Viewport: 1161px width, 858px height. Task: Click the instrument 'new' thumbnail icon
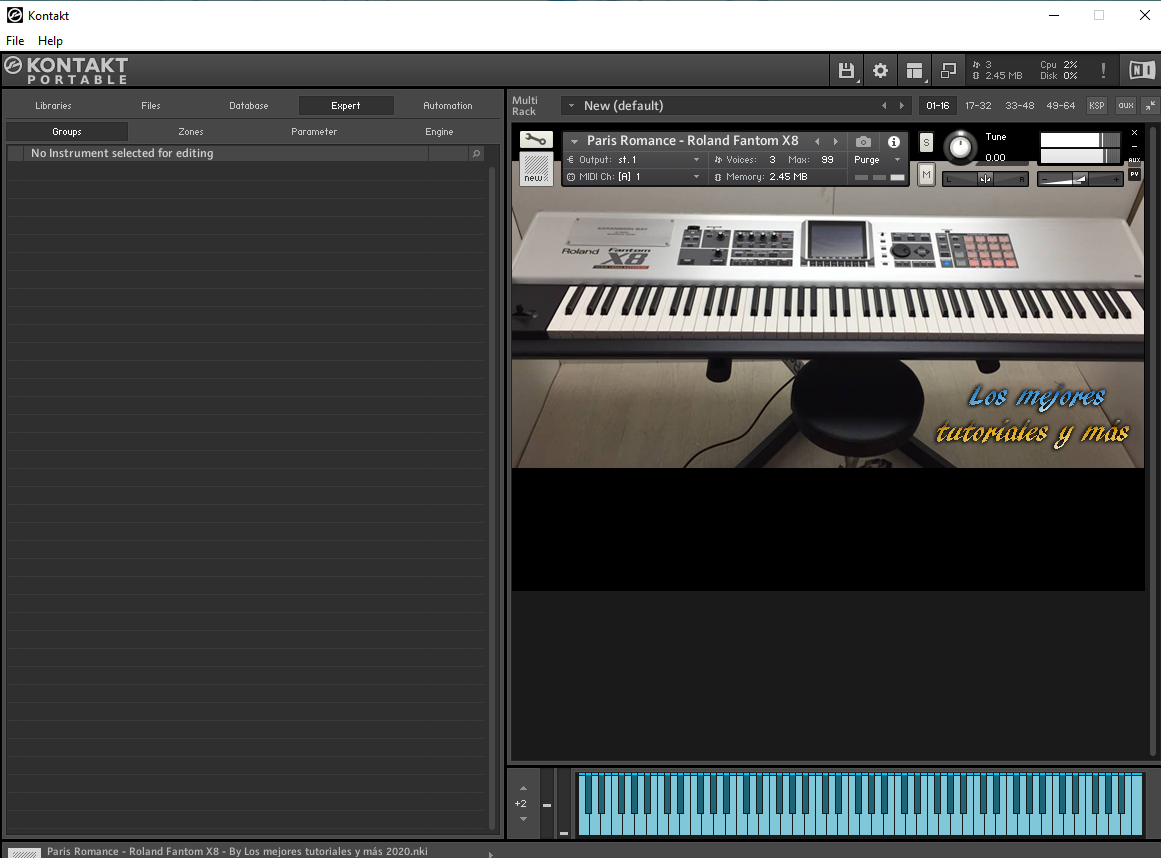tap(536, 169)
